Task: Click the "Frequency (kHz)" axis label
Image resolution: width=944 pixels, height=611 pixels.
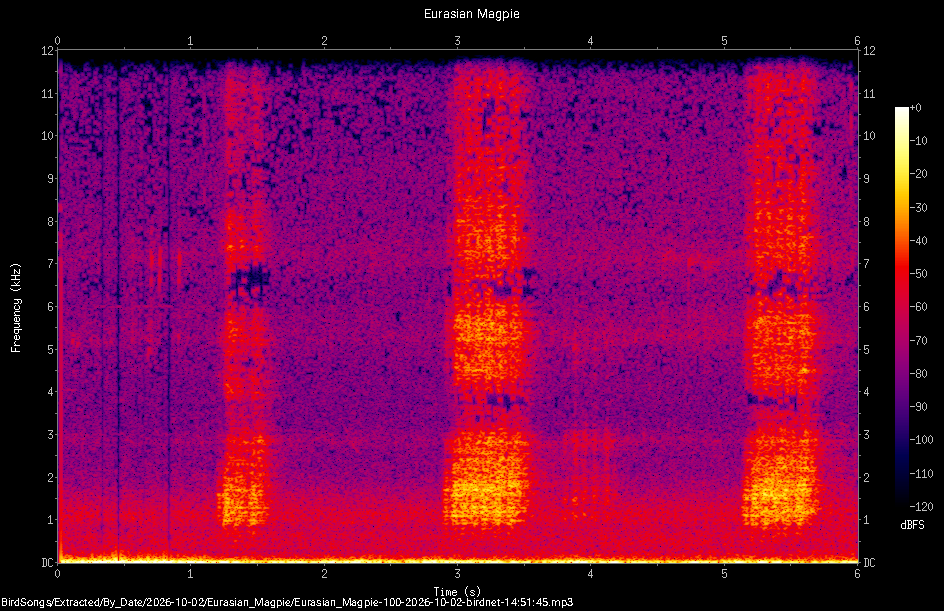Action: [16, 308]
